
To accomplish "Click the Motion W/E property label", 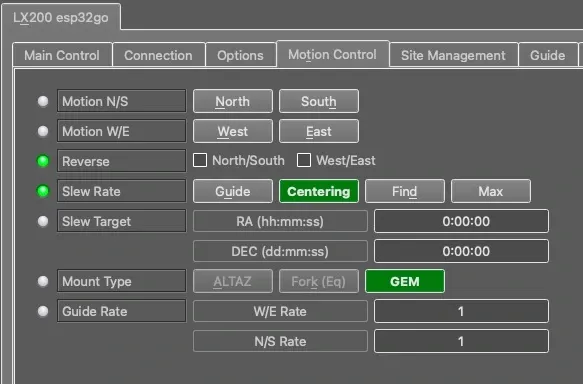I will coord(122,131).
